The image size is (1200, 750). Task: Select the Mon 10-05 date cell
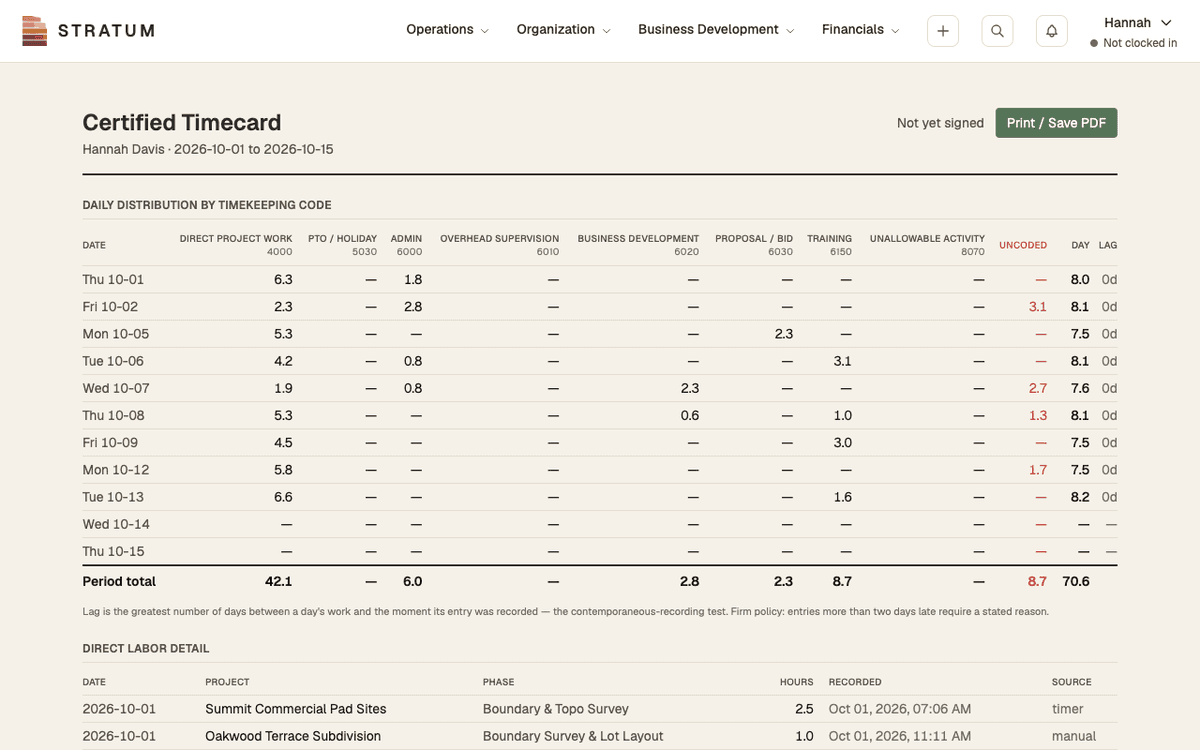point(116,334)
